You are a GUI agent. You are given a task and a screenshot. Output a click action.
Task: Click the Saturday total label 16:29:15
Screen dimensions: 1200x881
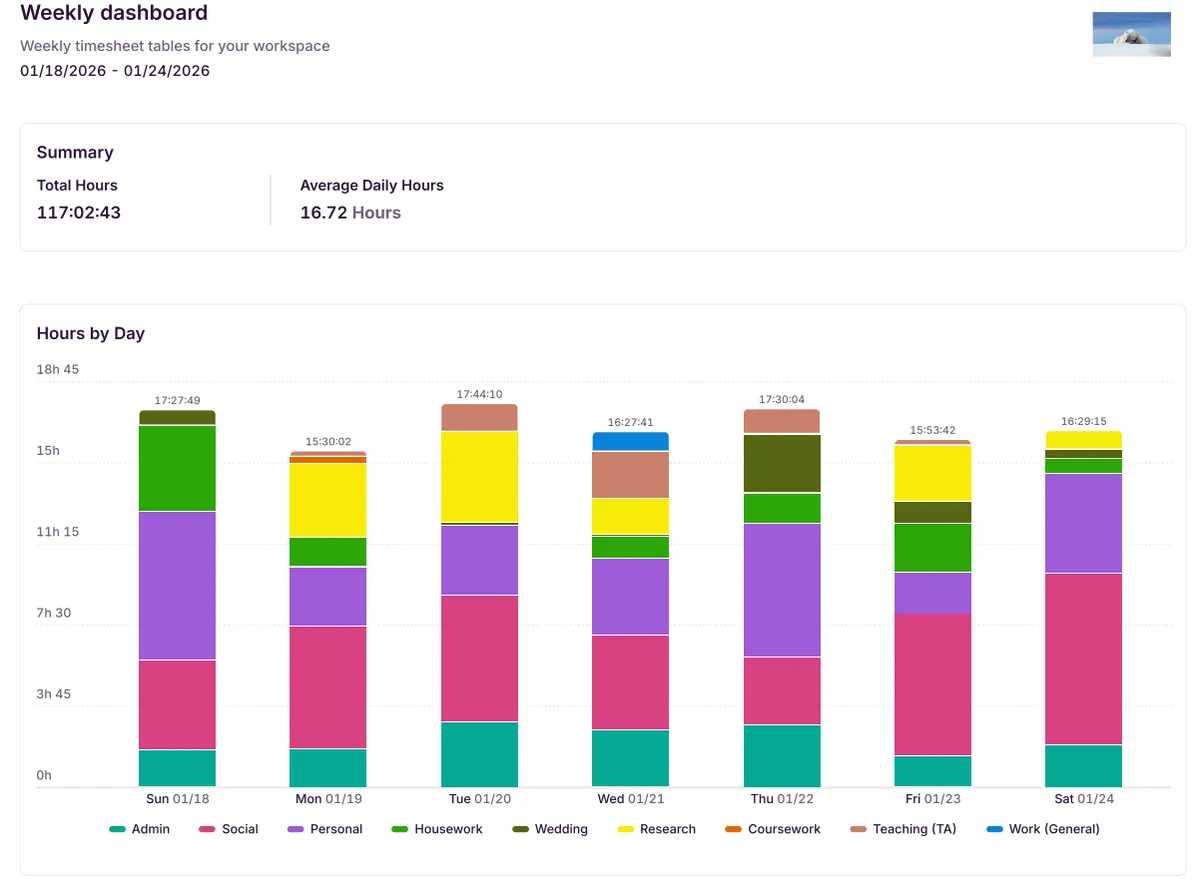point(1084,421)
